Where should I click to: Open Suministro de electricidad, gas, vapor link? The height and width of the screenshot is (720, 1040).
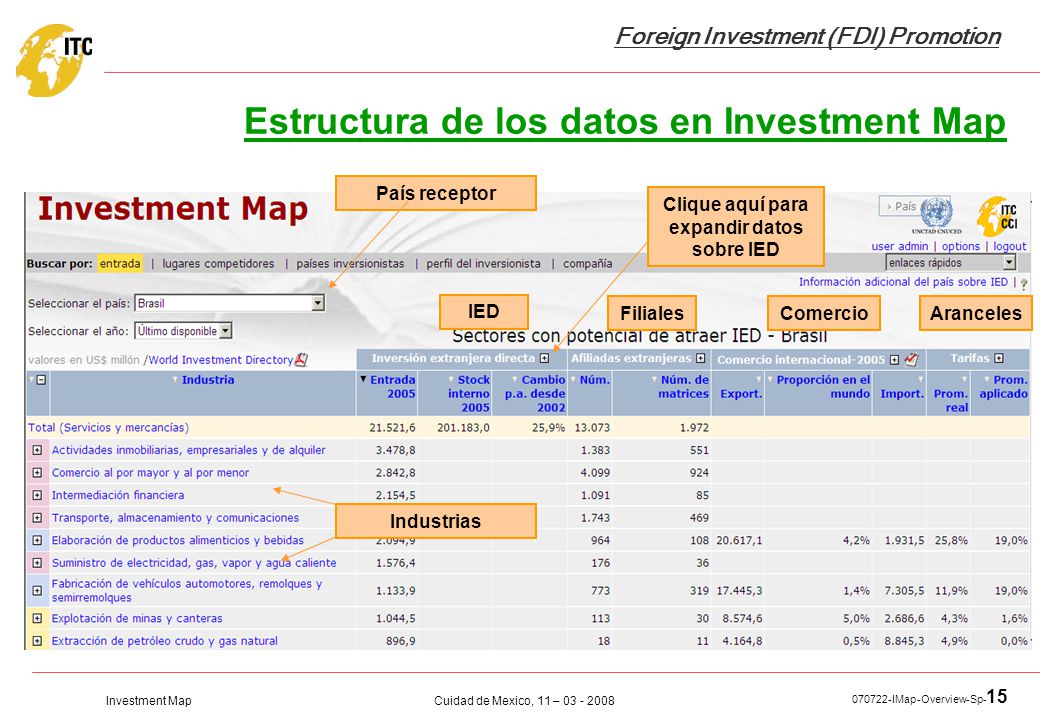194,563
